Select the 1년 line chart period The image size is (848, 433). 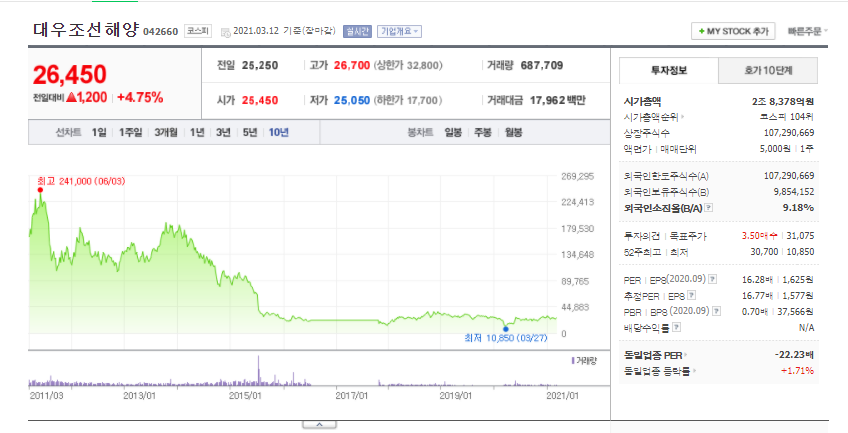pos(197,132)
